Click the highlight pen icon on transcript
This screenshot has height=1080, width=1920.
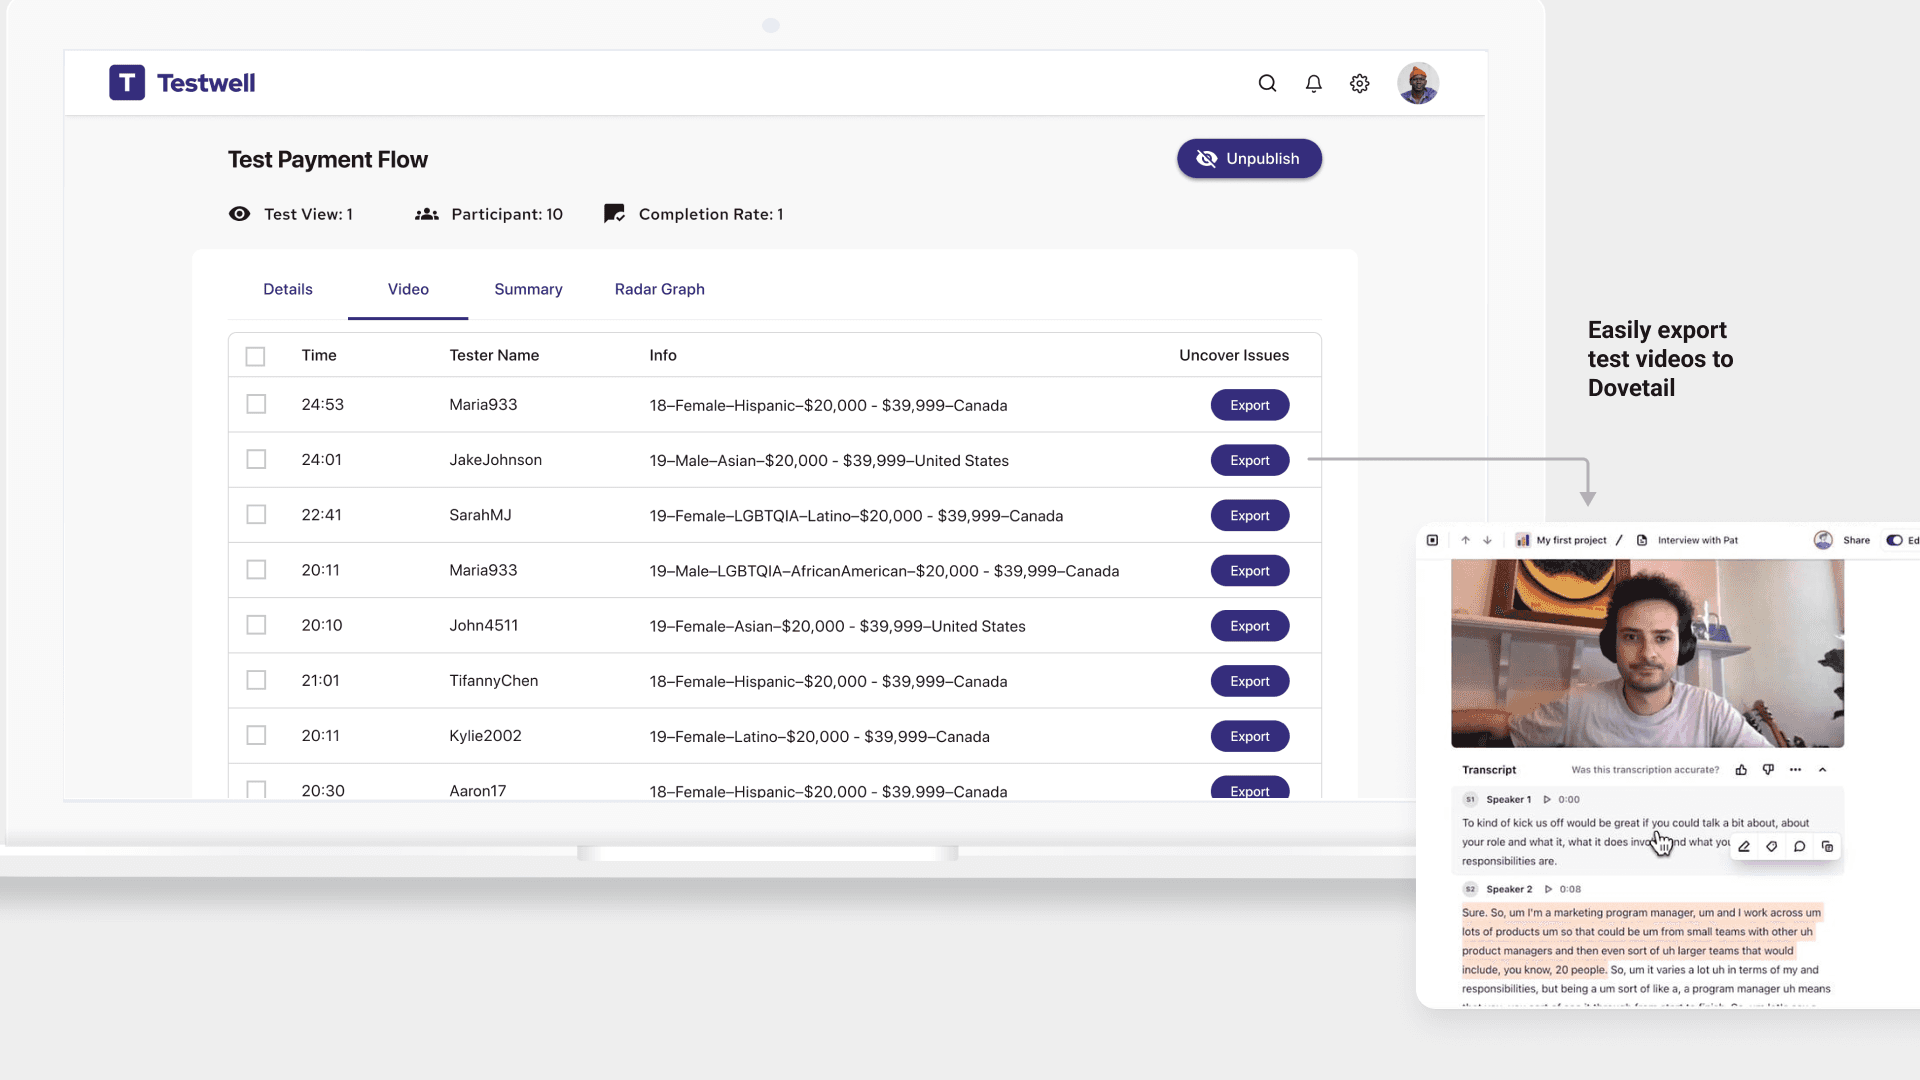click(x=1744, y=847)
